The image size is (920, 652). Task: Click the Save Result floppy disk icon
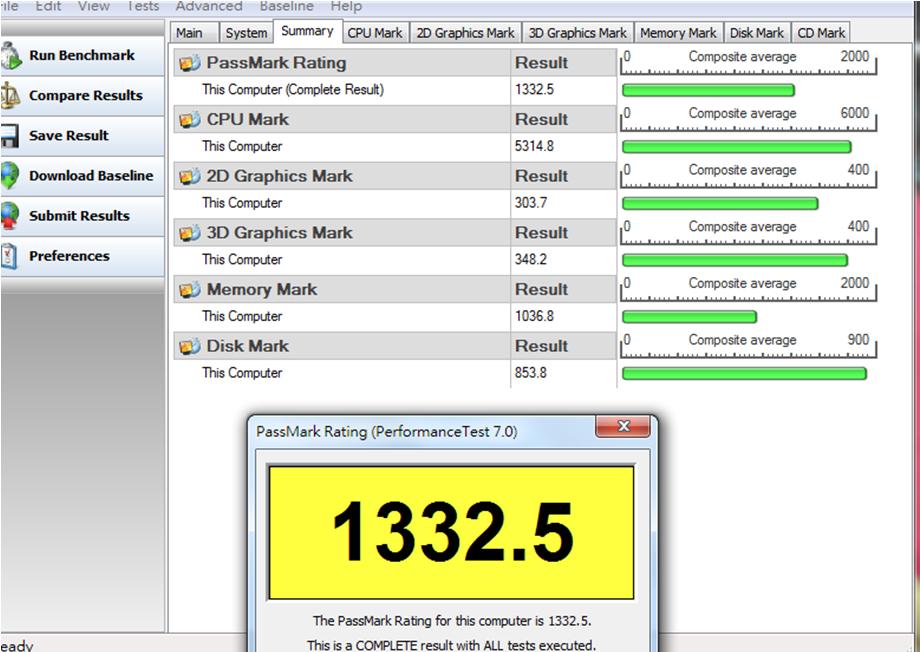(9, 136)
